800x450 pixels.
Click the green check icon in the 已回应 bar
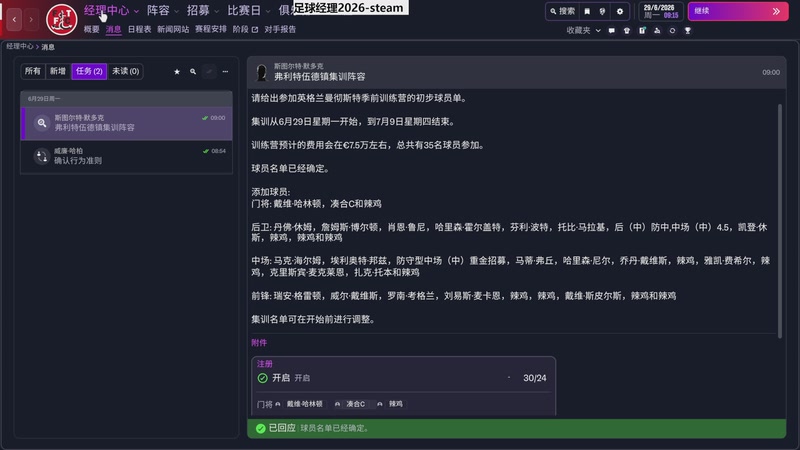(x=261, y=428)
